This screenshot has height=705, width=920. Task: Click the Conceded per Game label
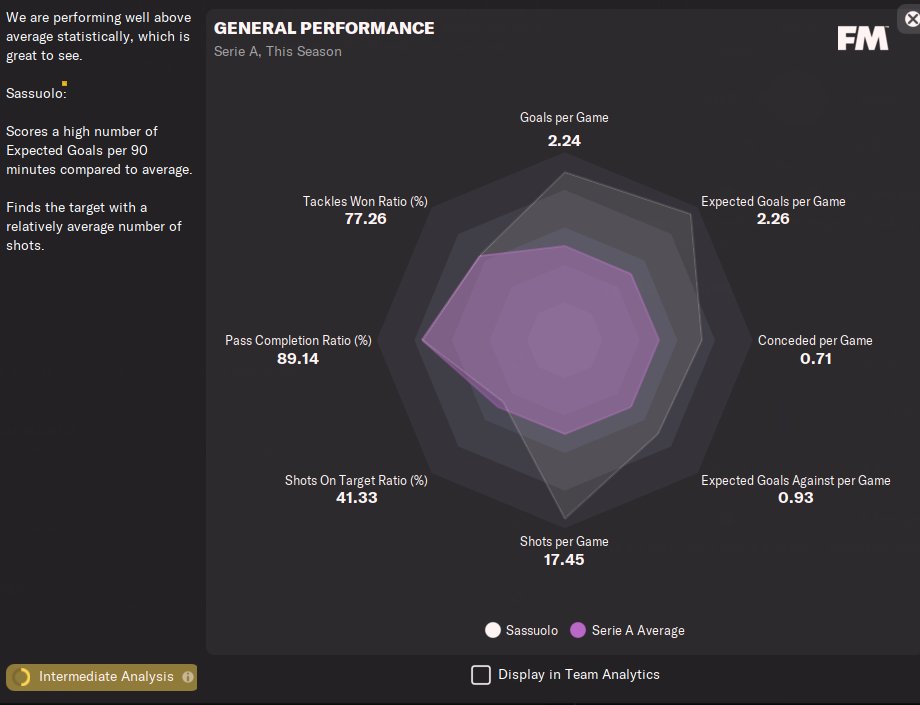[x=815, y=341]
